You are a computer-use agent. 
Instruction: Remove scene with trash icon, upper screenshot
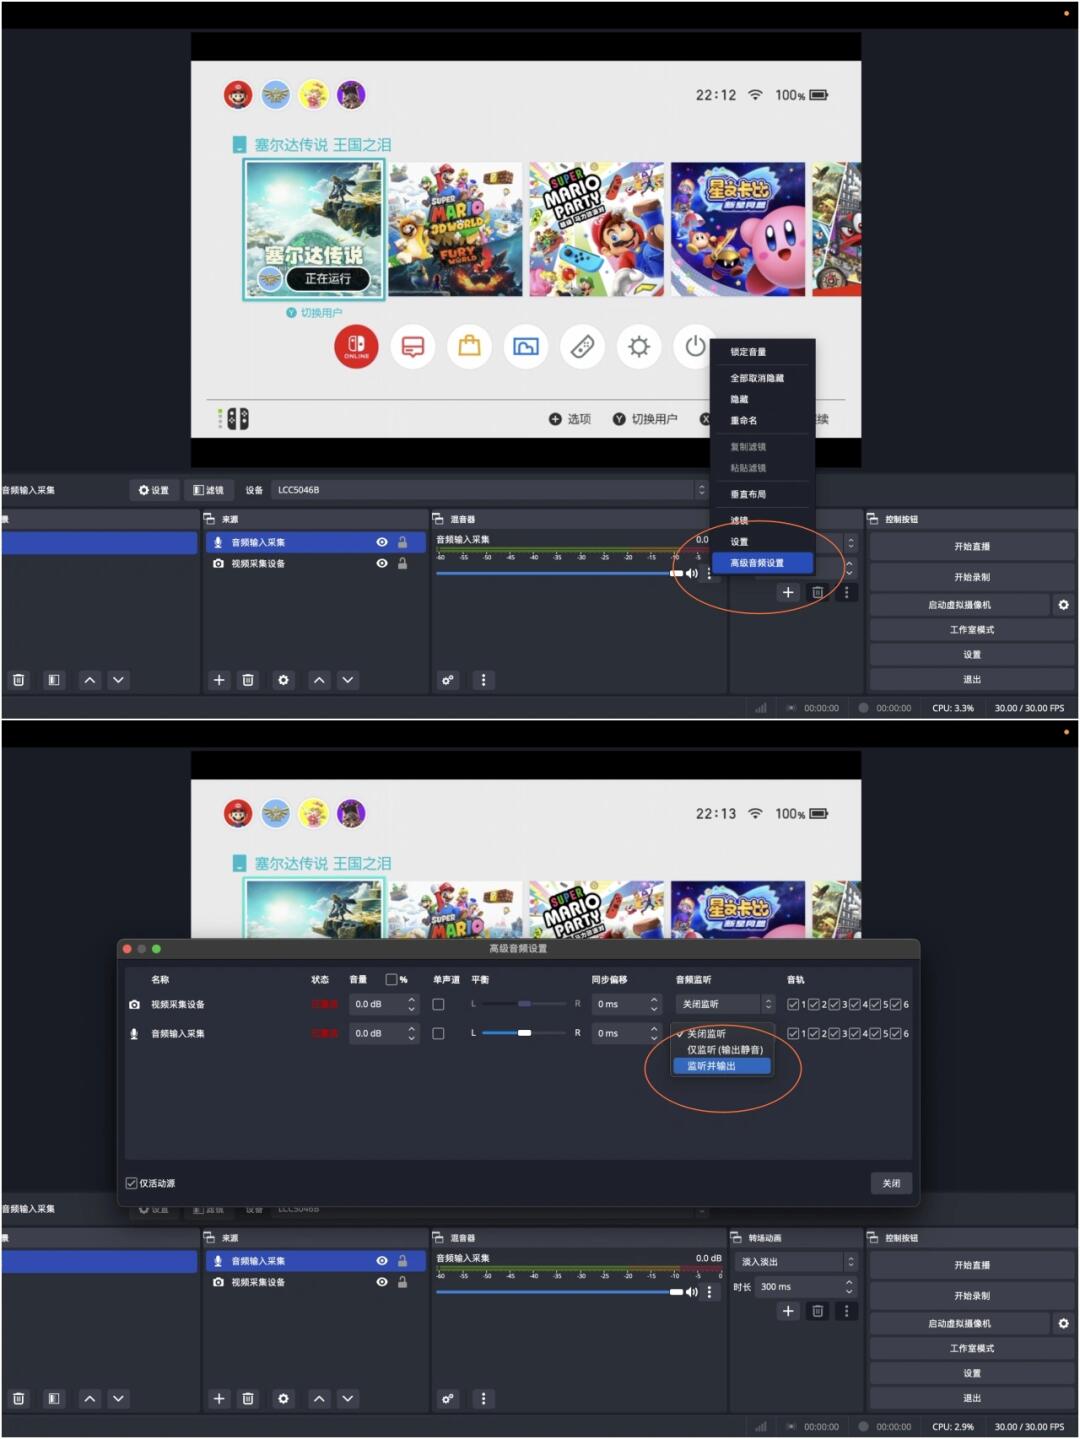coord(18,680)
